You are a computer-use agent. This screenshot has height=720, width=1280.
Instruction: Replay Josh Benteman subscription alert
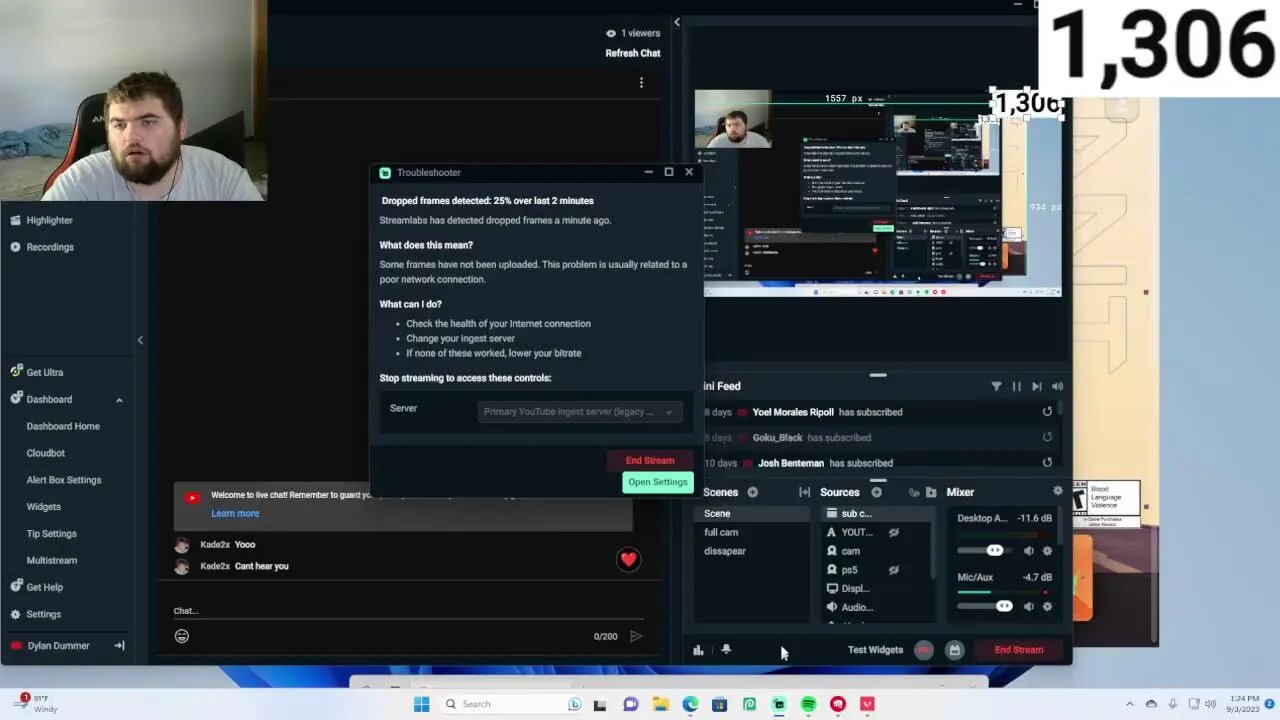pos(1047,463)
